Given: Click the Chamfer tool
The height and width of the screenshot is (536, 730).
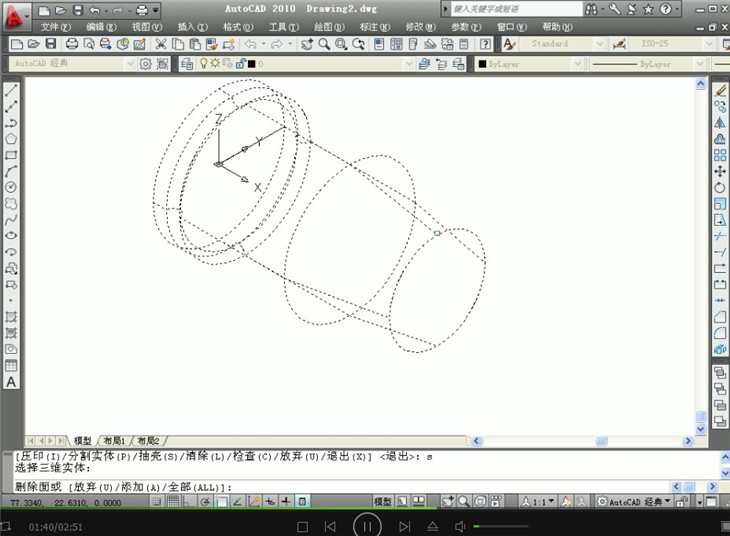Looking at the screenshot, I should coord(720,317).
